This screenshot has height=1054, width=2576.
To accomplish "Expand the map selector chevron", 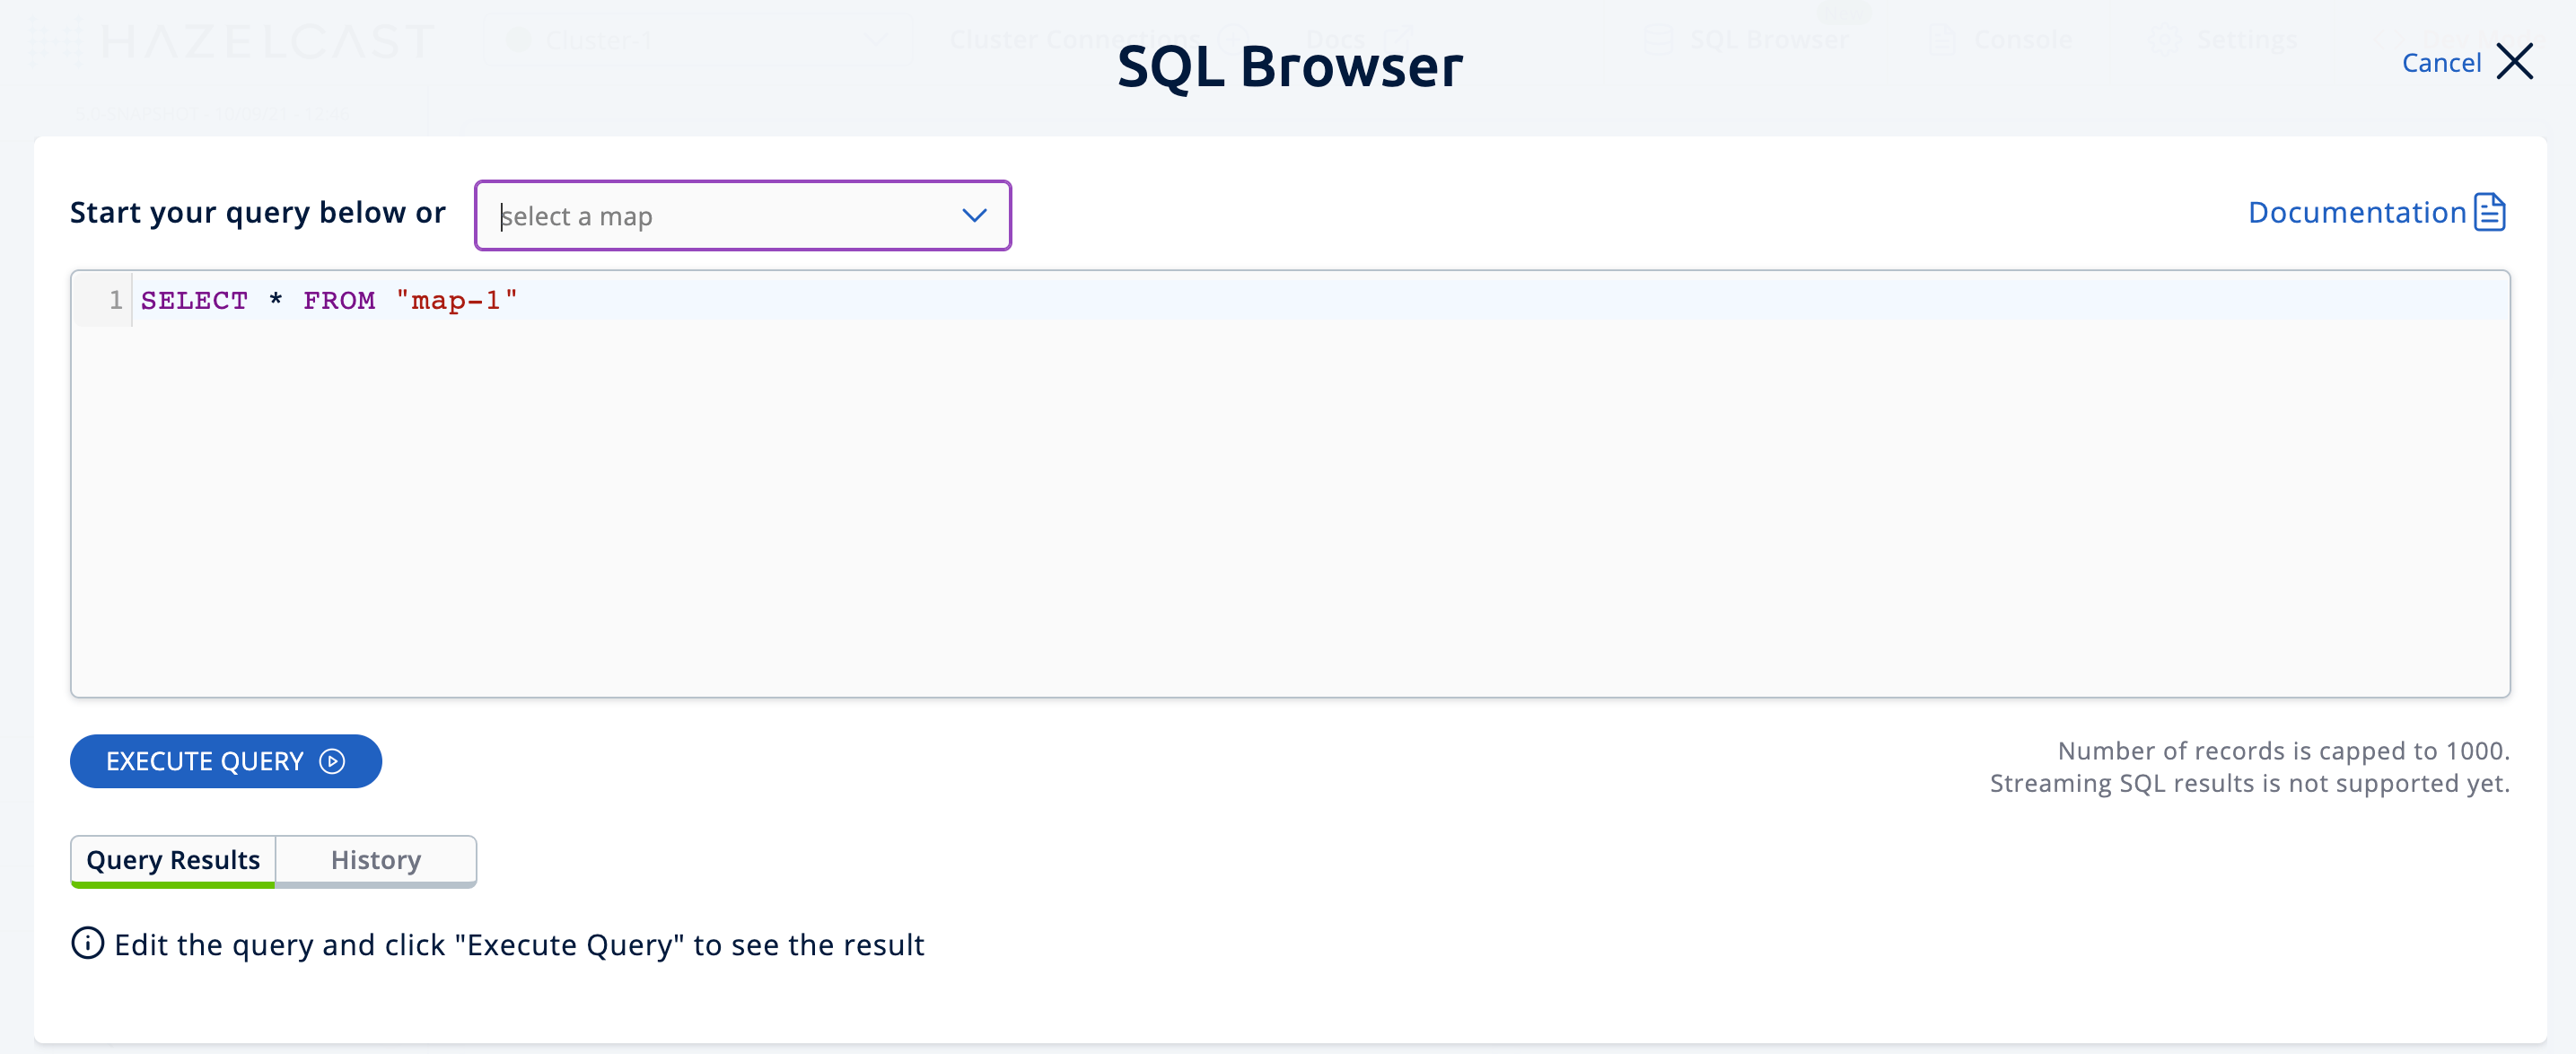I will (972, 215).
